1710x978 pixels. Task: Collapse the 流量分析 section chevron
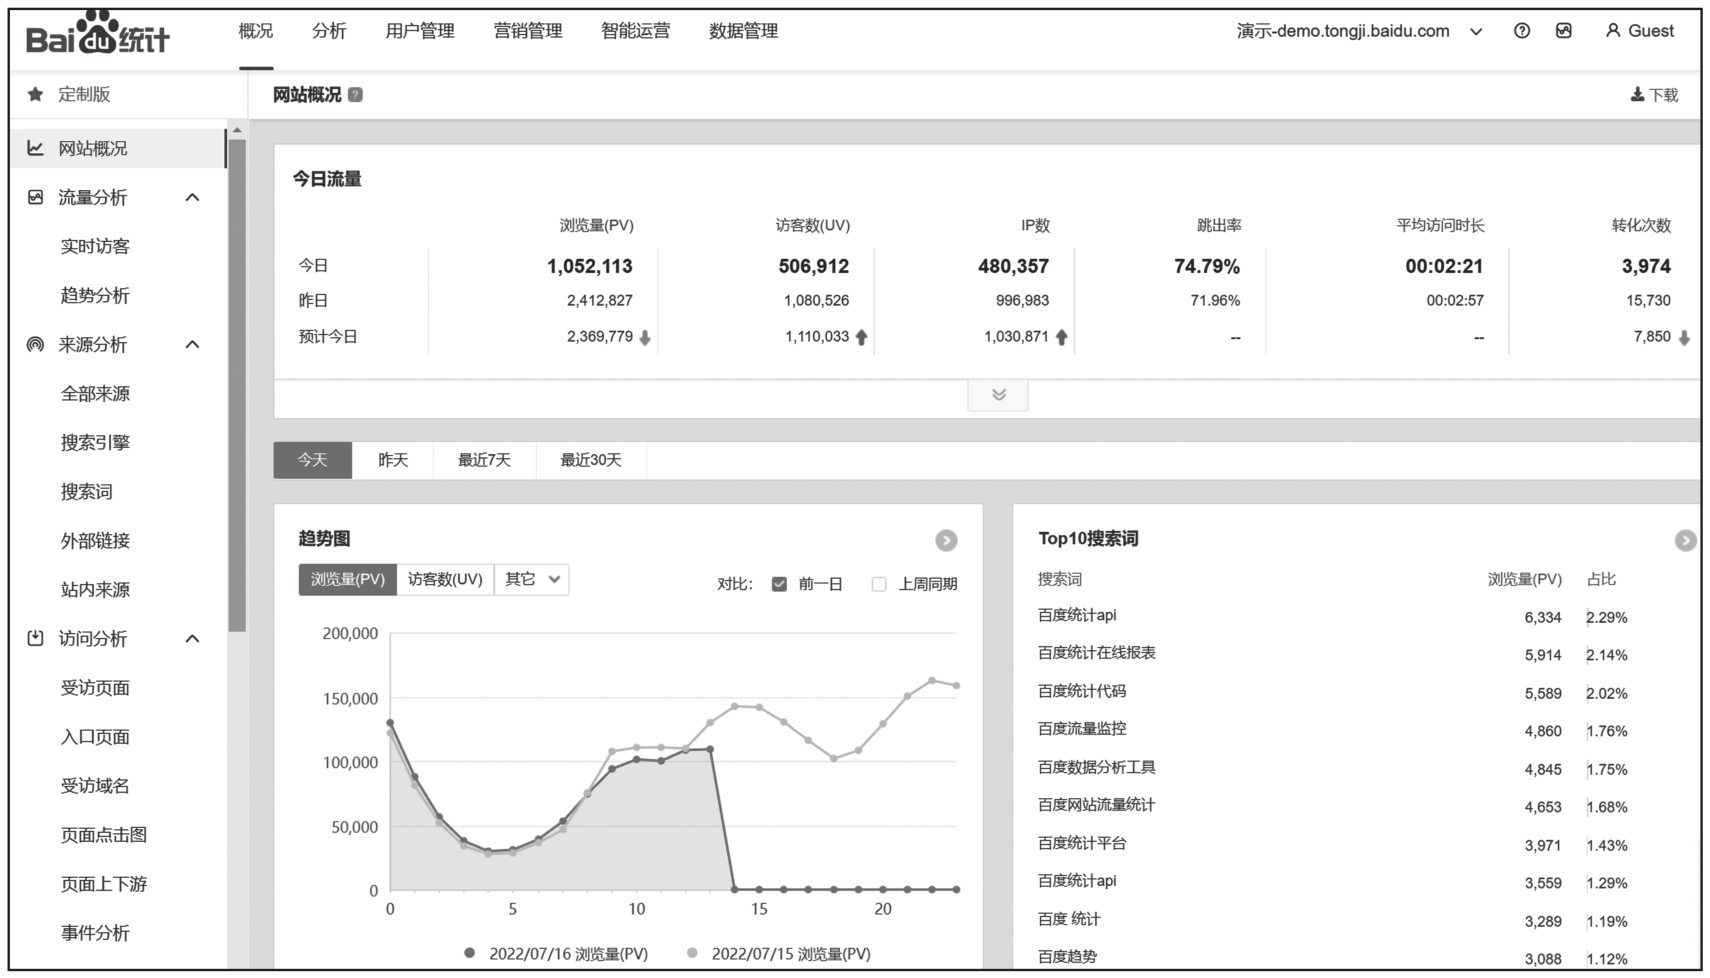pos(193,198)
